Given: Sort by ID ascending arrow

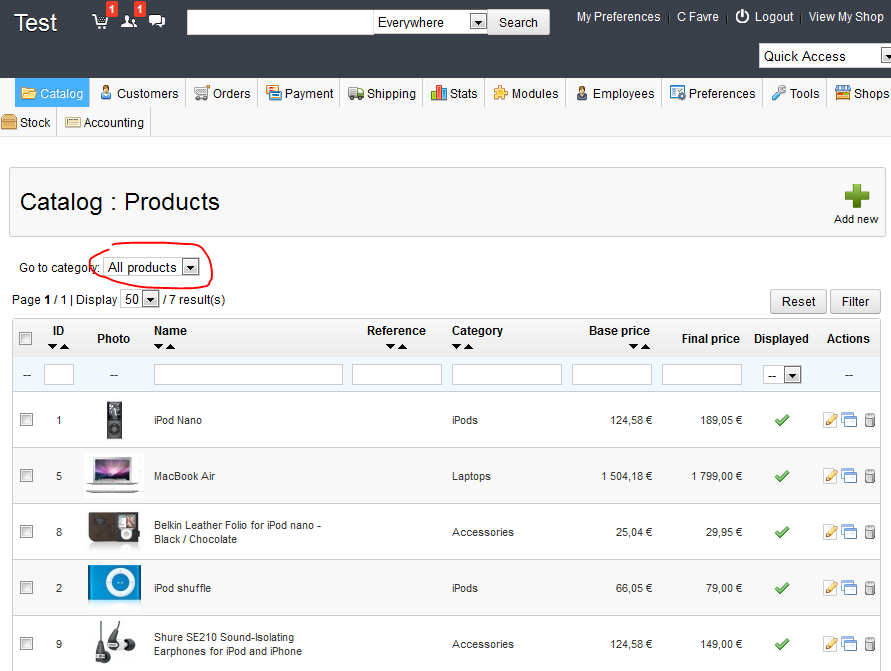Looking at the screenshot, I should [64, 347].
